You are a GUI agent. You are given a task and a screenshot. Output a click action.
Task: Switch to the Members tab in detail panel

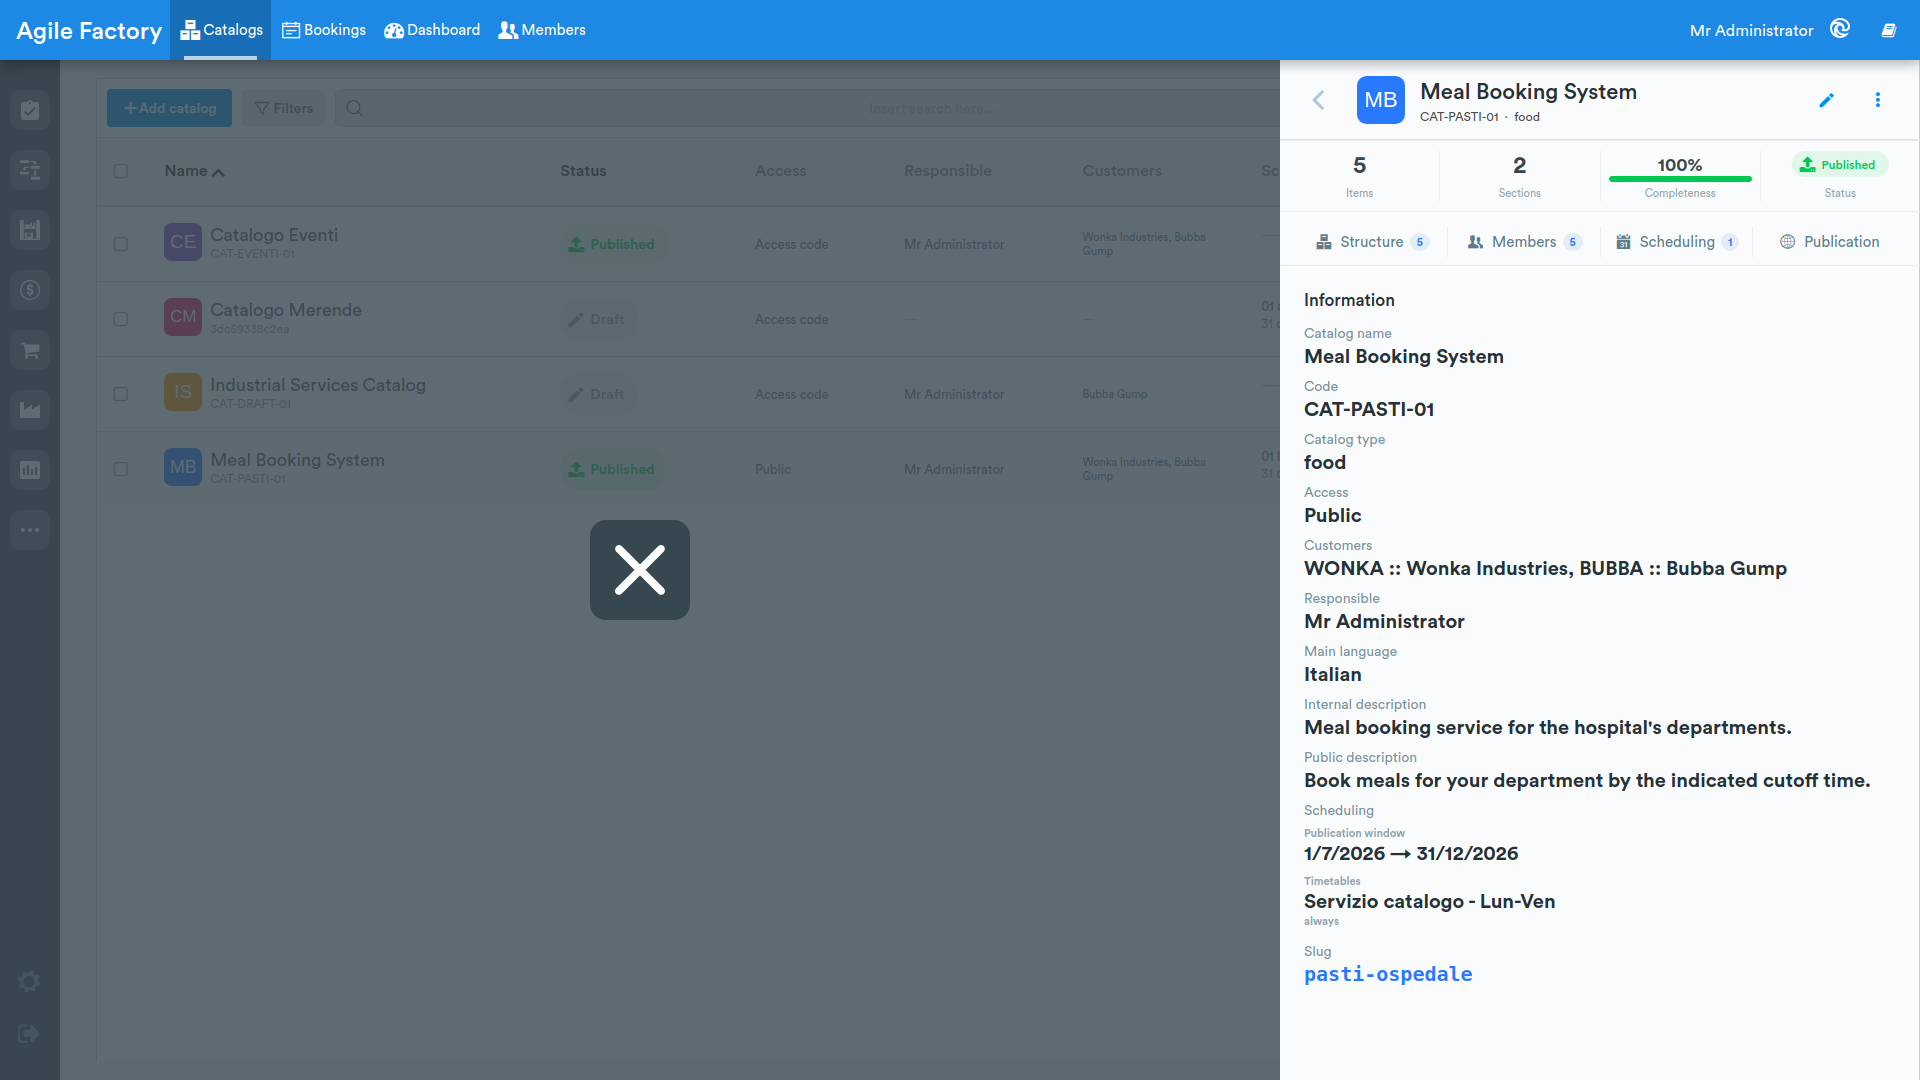point(1524,242)
